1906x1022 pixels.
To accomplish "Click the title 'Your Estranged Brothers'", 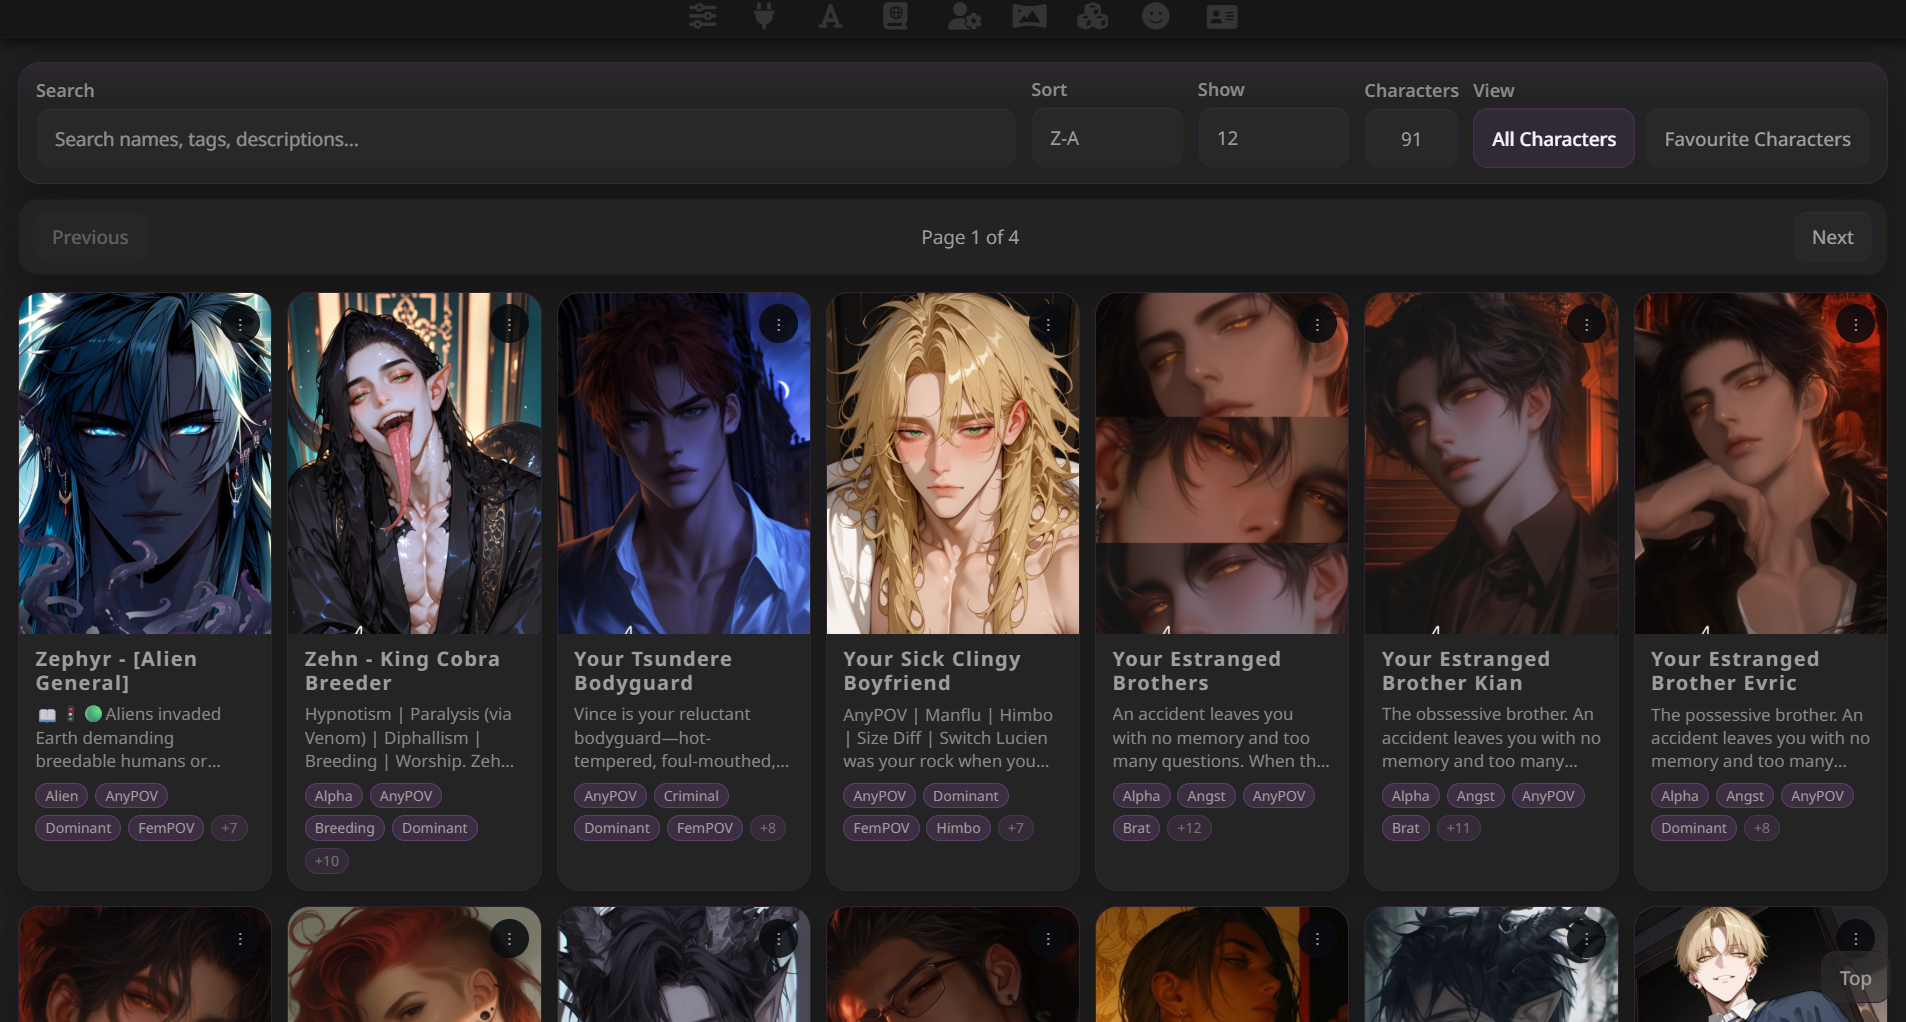I will [x=1197, y=671].
